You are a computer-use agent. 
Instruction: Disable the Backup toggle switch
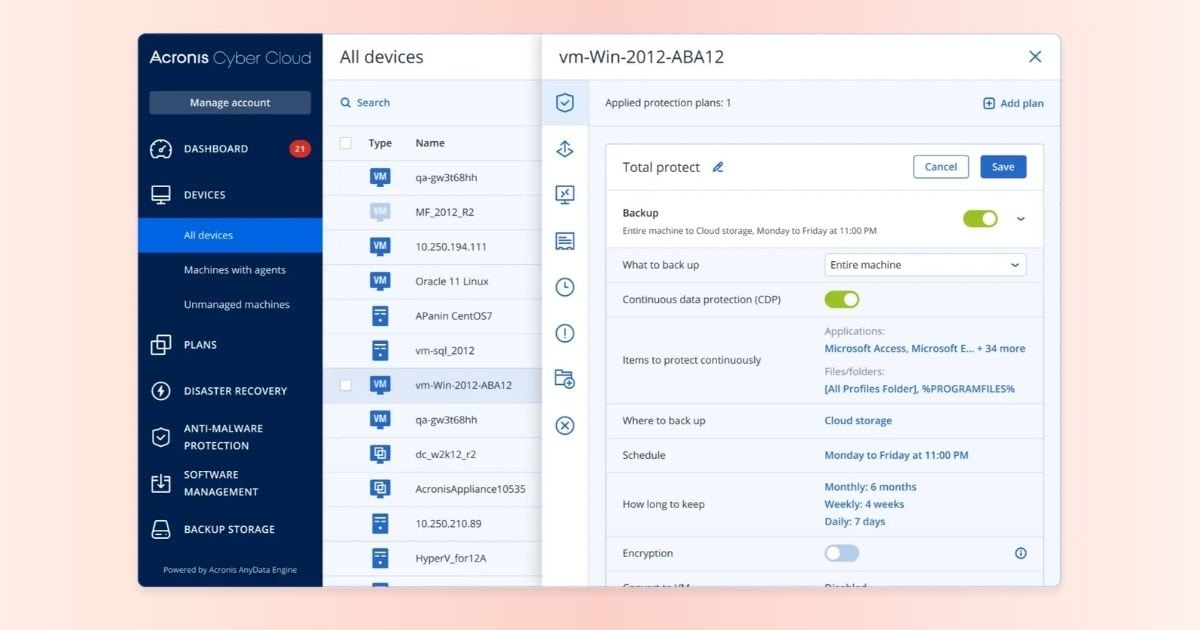(980, 218)
